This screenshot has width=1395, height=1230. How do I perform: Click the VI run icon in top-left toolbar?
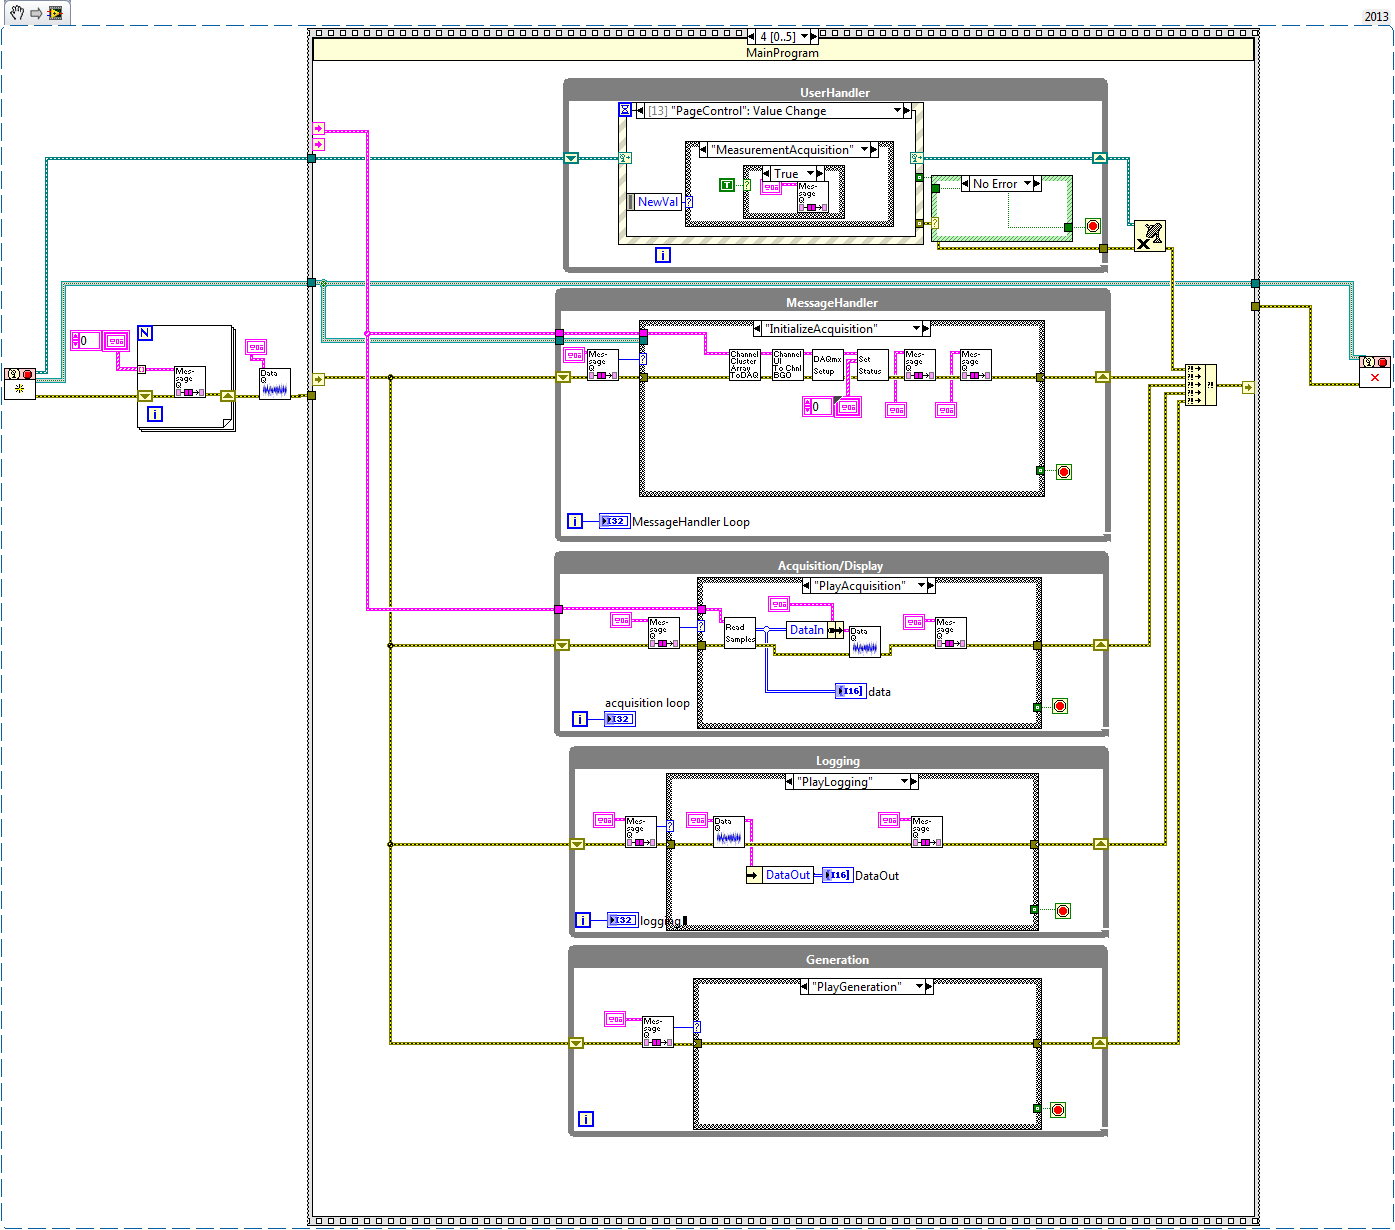coord(55,13)
